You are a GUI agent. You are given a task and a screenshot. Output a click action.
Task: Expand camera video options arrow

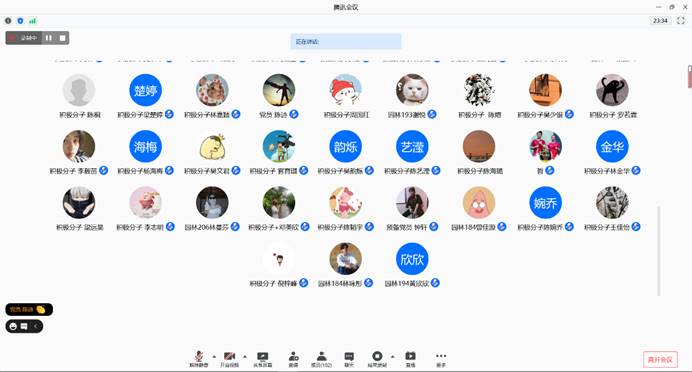pos(245,356)
